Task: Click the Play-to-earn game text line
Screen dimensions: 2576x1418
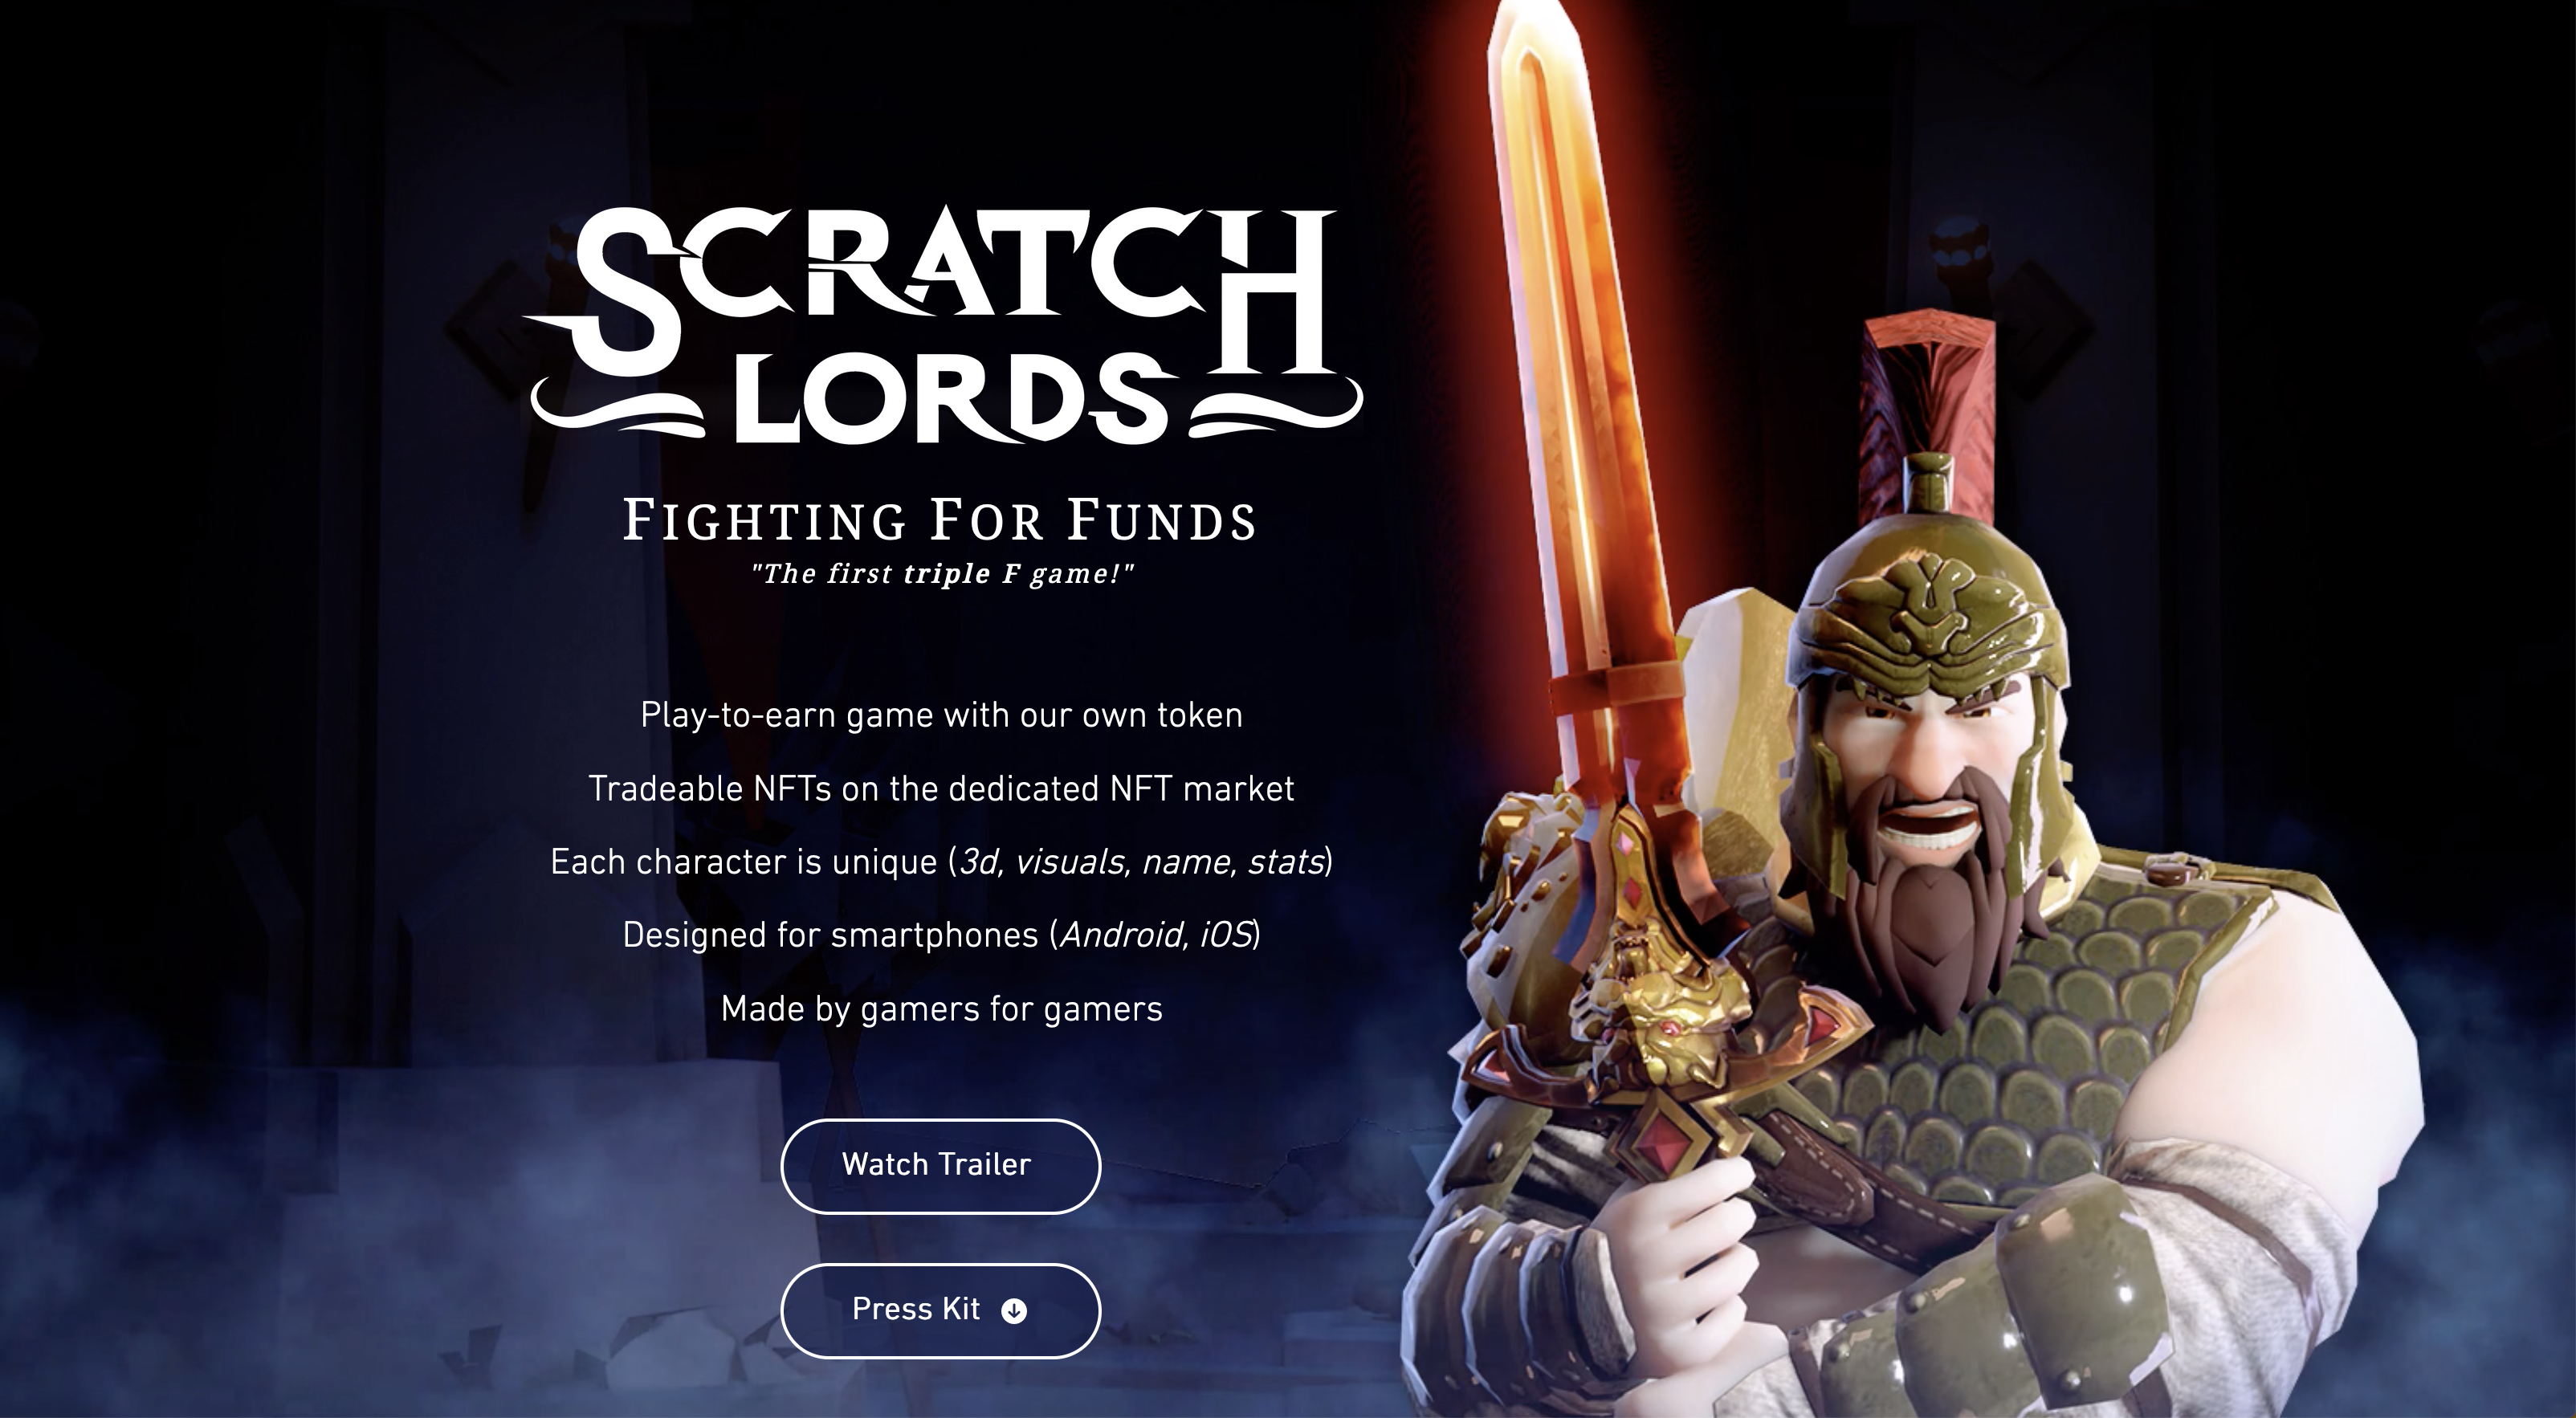Action: (x=942, y=716)
